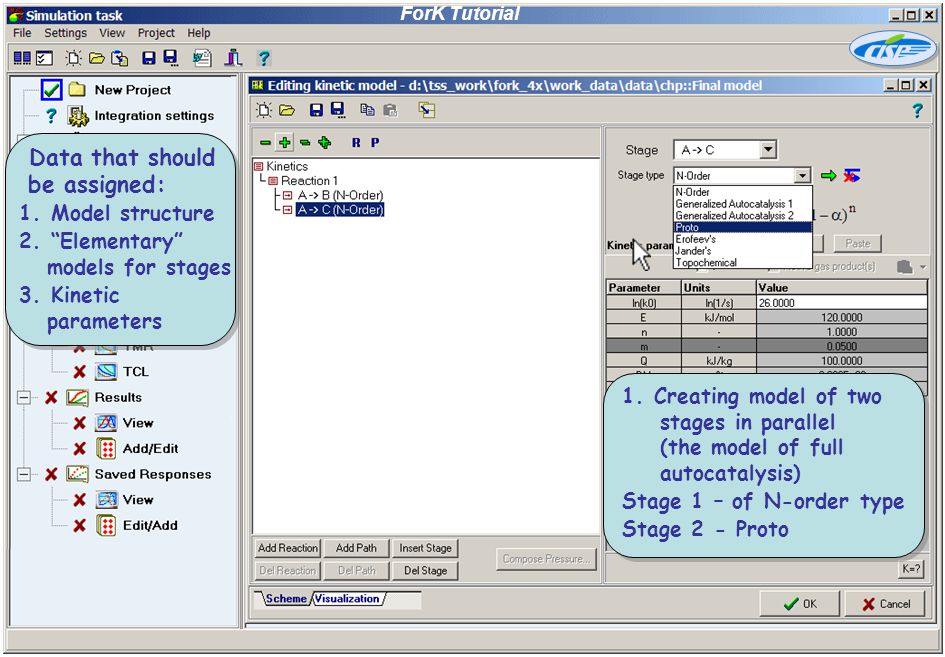Collapse the A -> B (N-Order) stage node
The height and width of the screenshot is (657, 945).
(x=287, y=195)
